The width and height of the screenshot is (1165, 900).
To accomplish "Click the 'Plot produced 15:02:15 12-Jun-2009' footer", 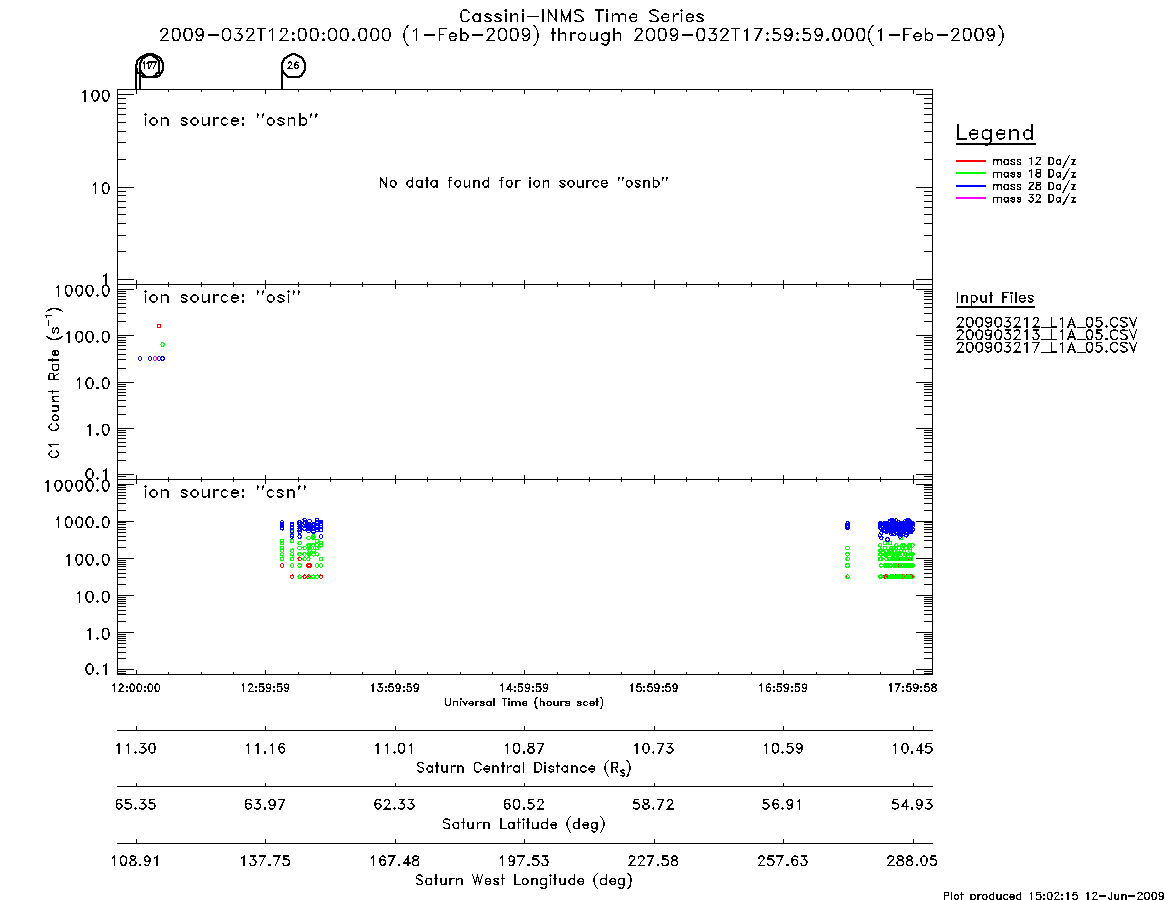I will point(1053,896).
